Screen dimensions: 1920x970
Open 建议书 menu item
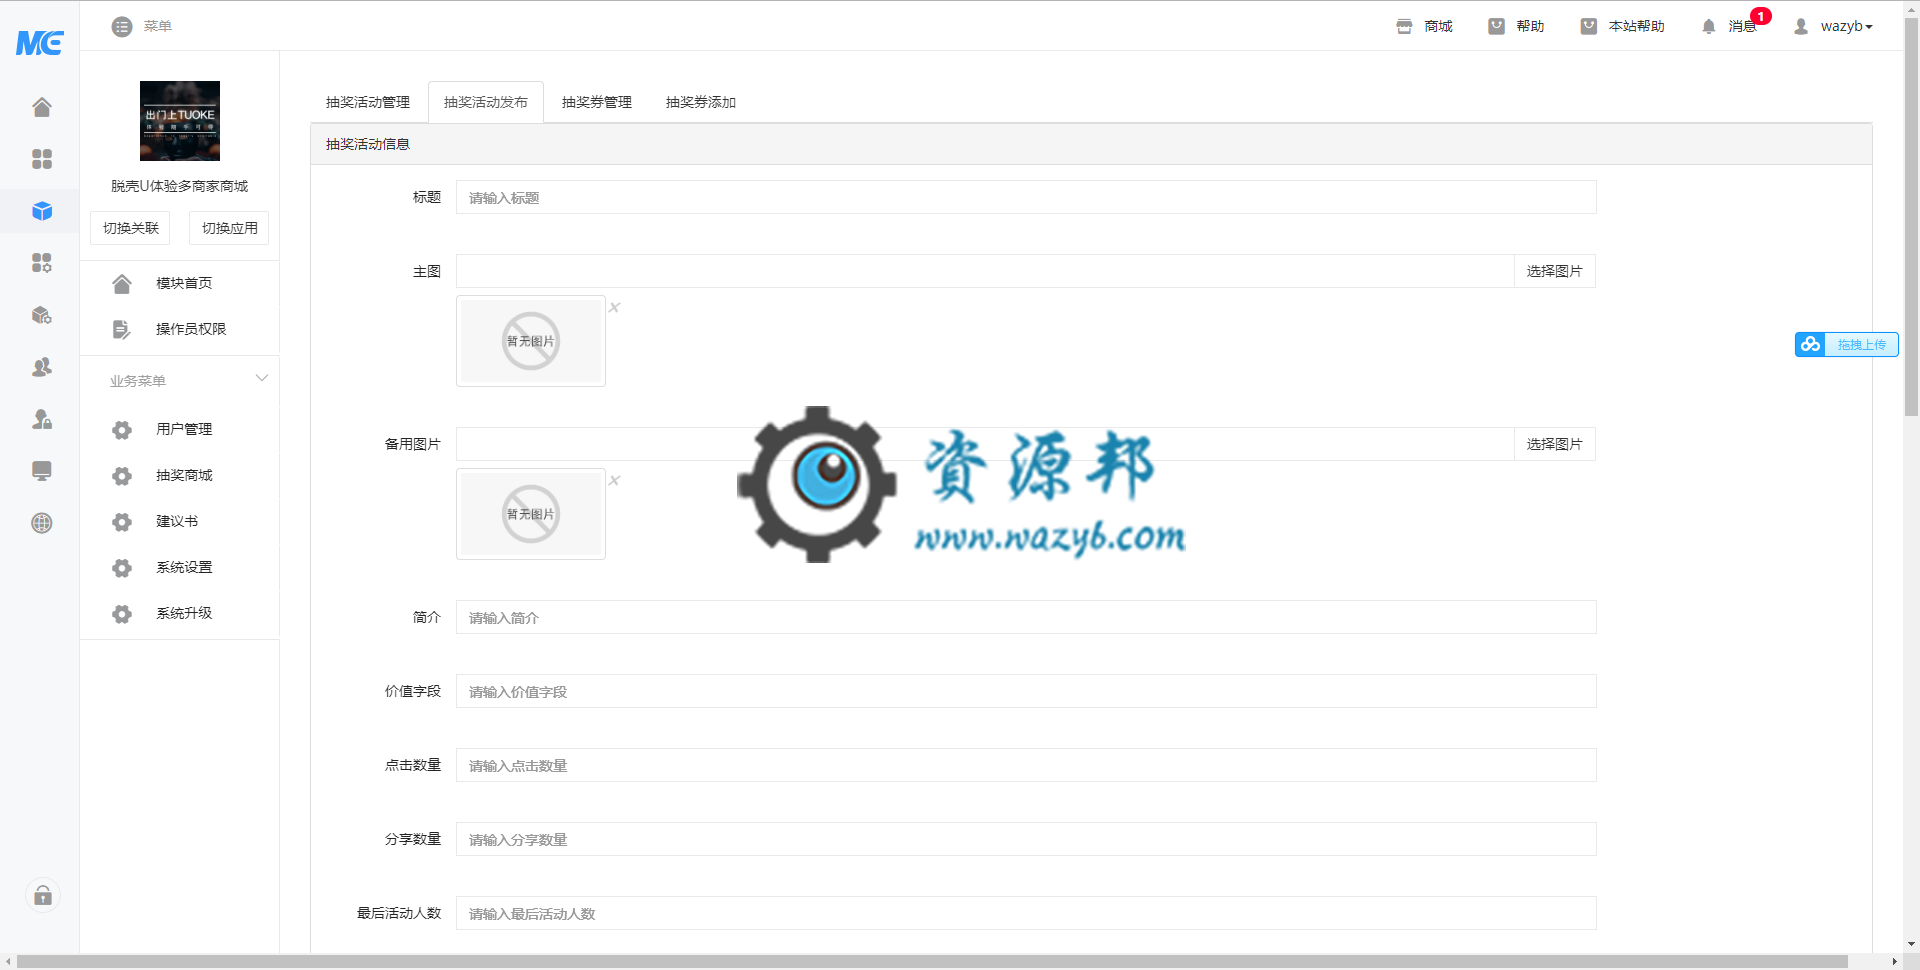tap(180, 521)
